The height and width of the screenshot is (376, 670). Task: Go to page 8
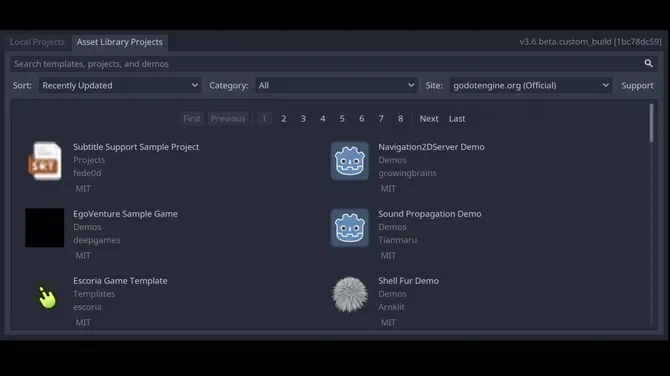coord(400,119)
